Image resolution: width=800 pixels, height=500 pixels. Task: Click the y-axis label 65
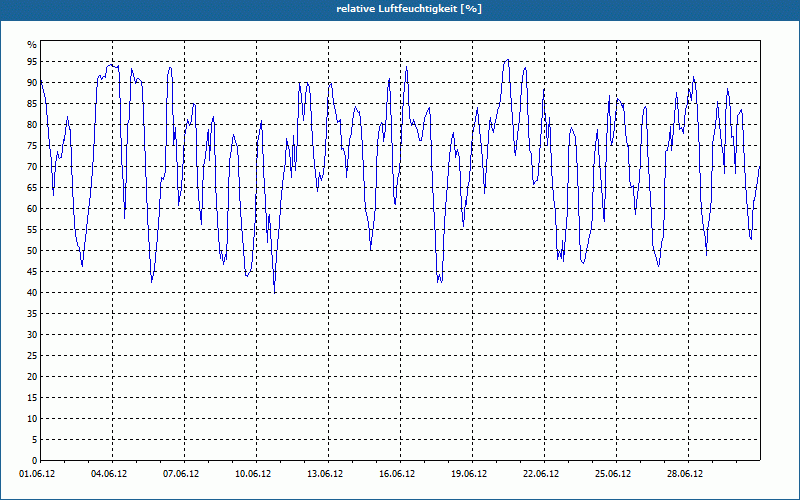pos(32,188)
